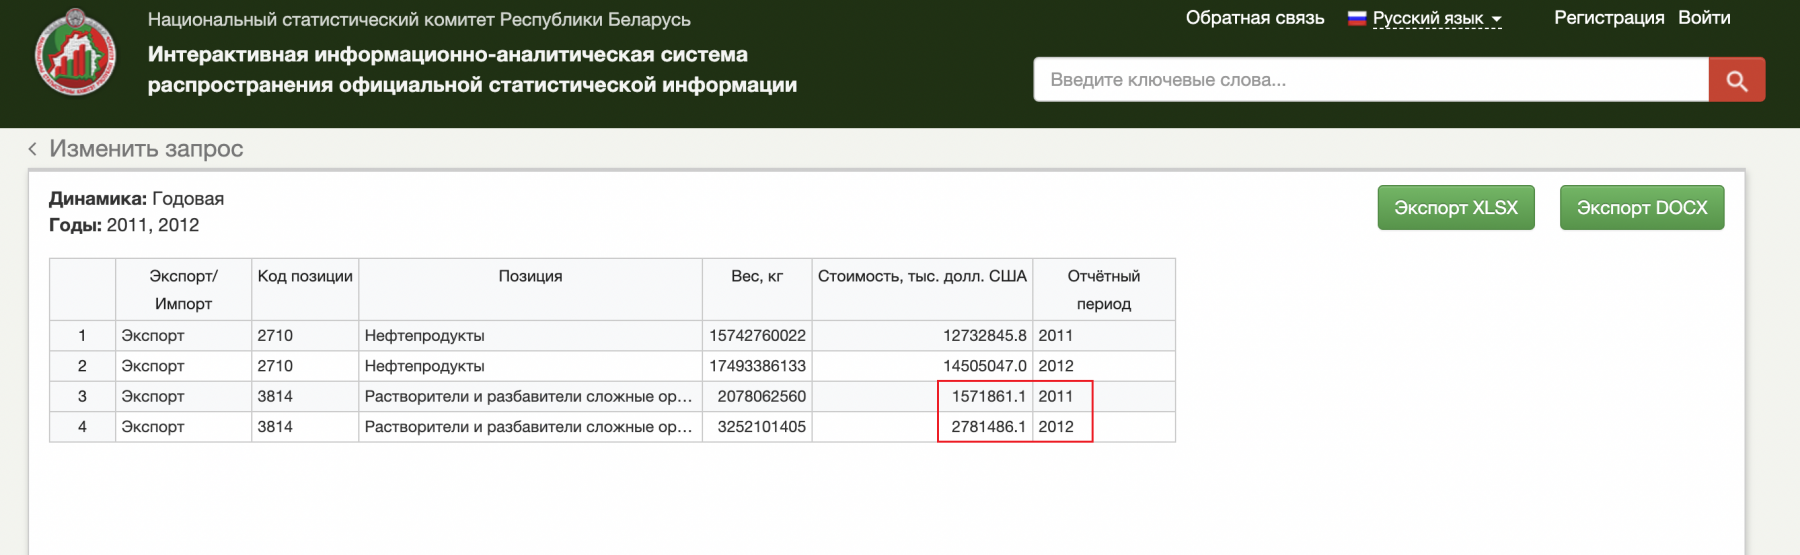Click the Belstat committee logo emblem
Screen dimensions: 1800x555
[x=75, y=52]
